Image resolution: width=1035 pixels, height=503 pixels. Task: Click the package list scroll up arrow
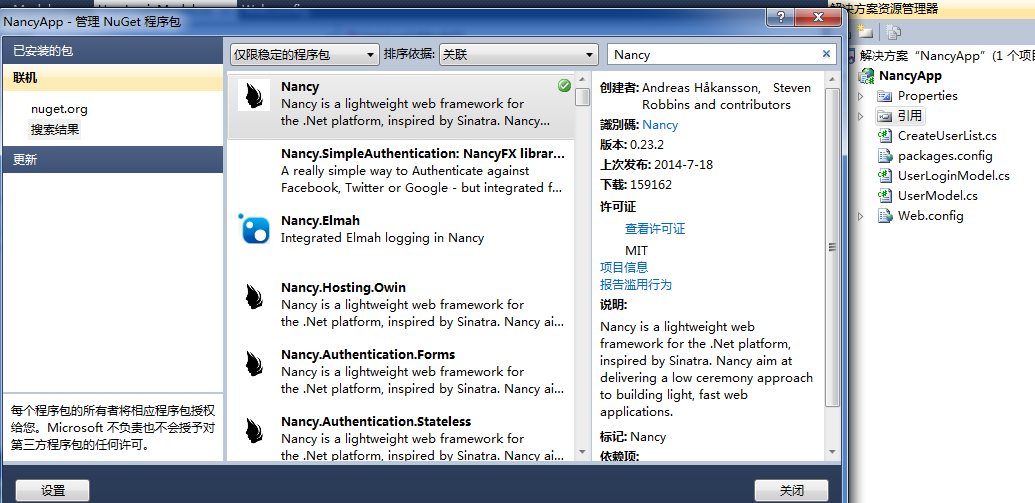(x=582, y=81)
